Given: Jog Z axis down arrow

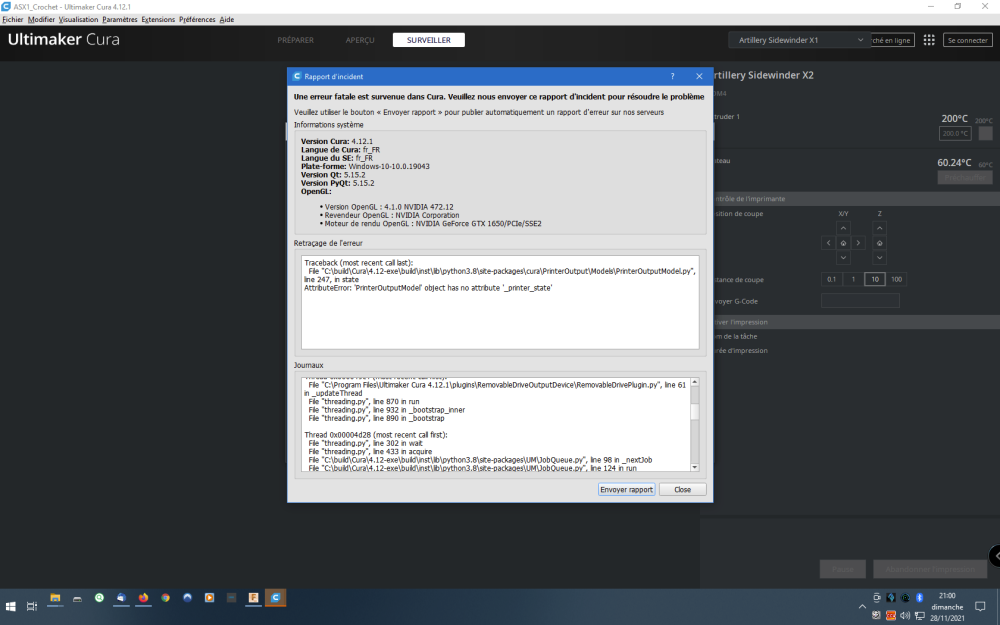Looking at the screenshot, I should click(x=879, y=258).
